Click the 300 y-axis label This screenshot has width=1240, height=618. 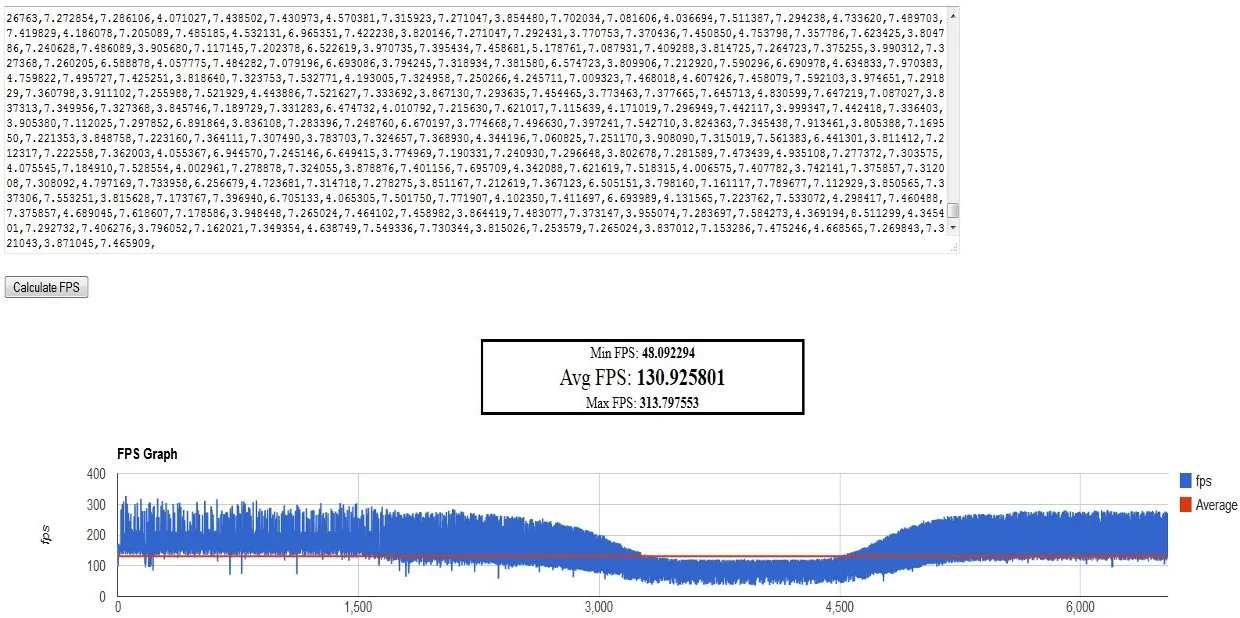(x=95, y=505)
